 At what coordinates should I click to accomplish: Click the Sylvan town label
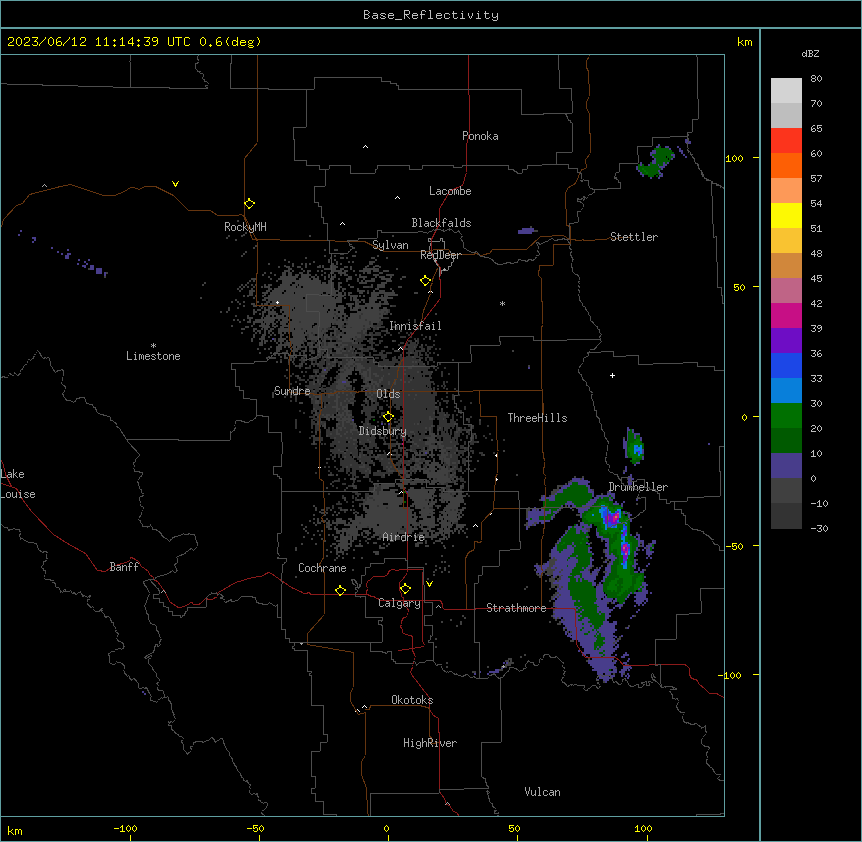[x=390, y=245]
